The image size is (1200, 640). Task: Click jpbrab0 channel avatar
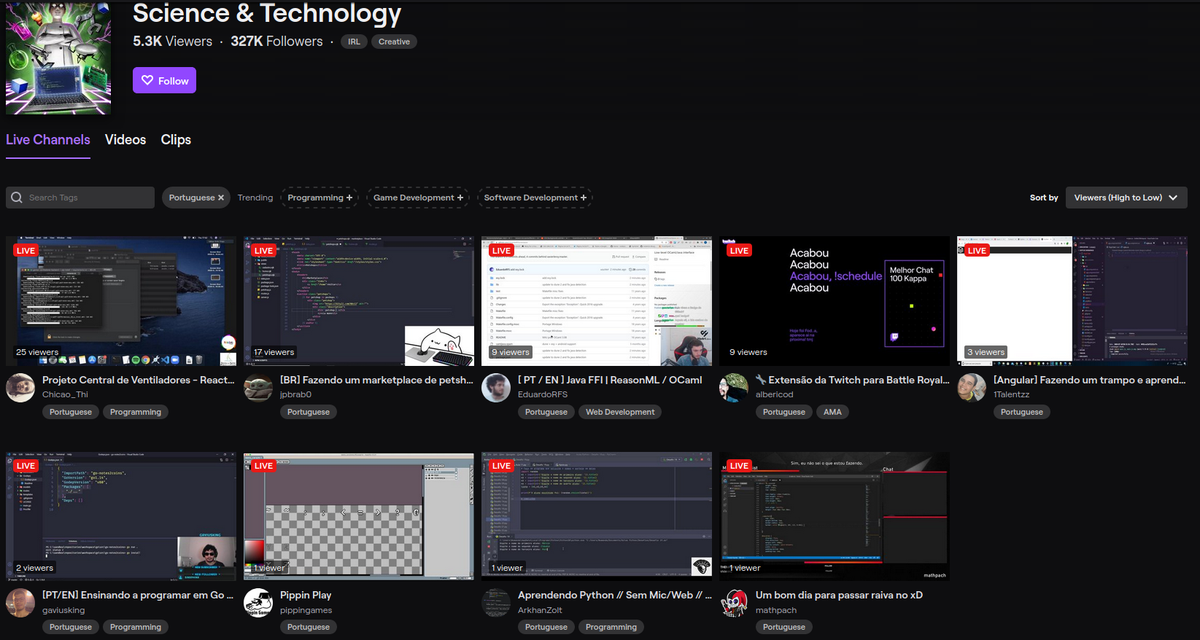tap(259, 388)
